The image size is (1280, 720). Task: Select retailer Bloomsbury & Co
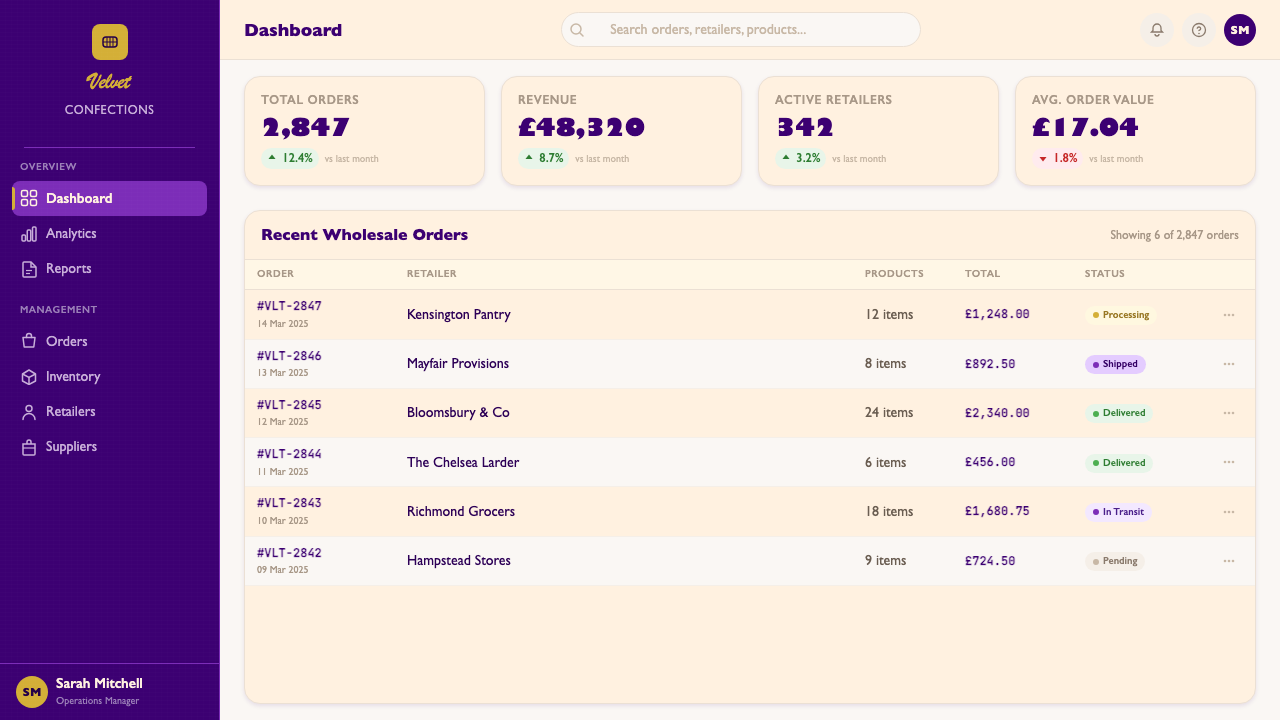click(x=458, y=412)
